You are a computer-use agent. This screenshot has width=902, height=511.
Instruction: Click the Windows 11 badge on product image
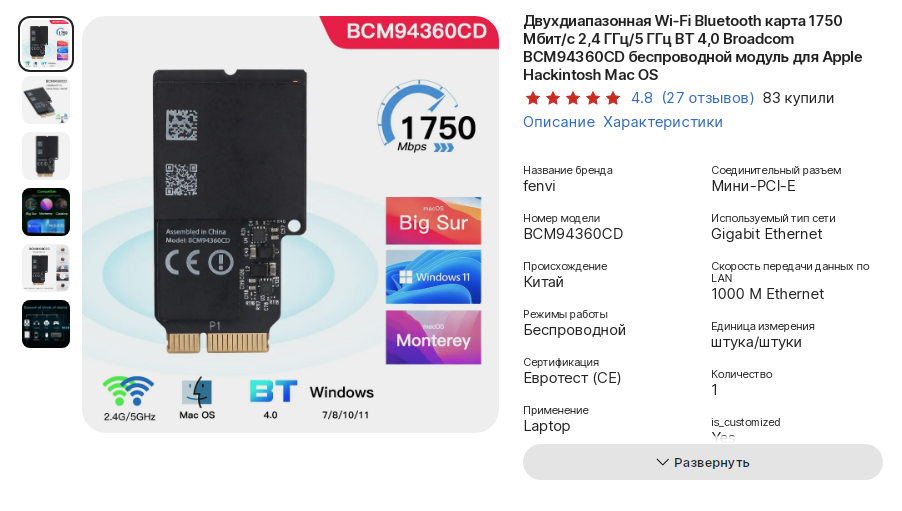point(433,277)
